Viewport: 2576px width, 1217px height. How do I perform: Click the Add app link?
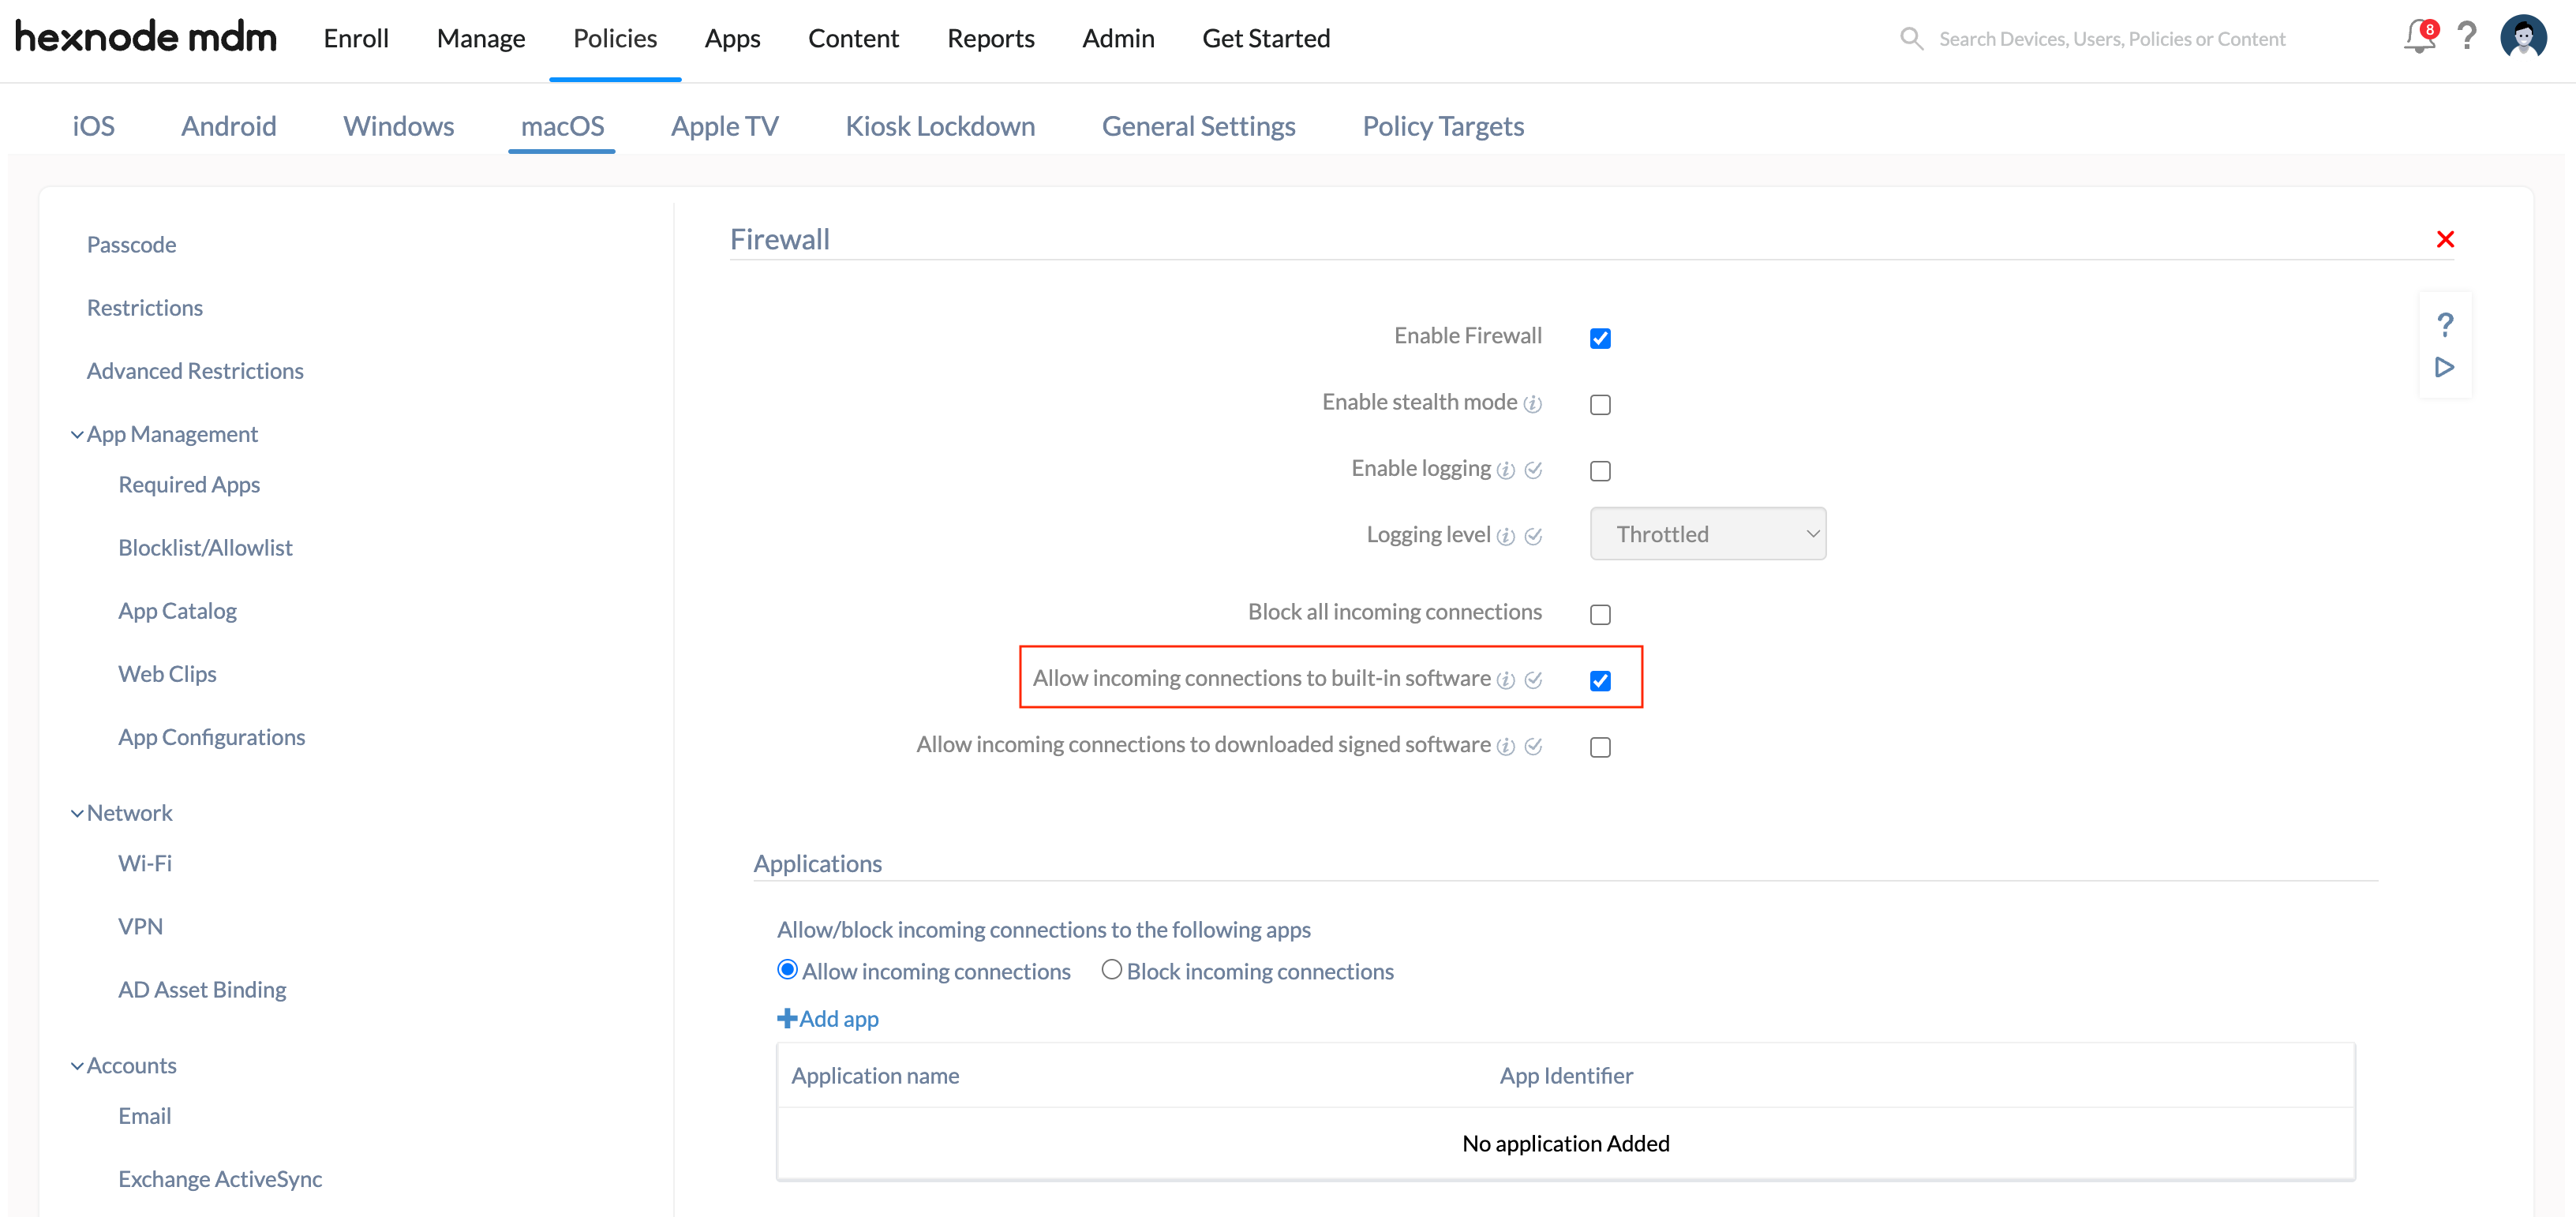[x=828, y=1018]
